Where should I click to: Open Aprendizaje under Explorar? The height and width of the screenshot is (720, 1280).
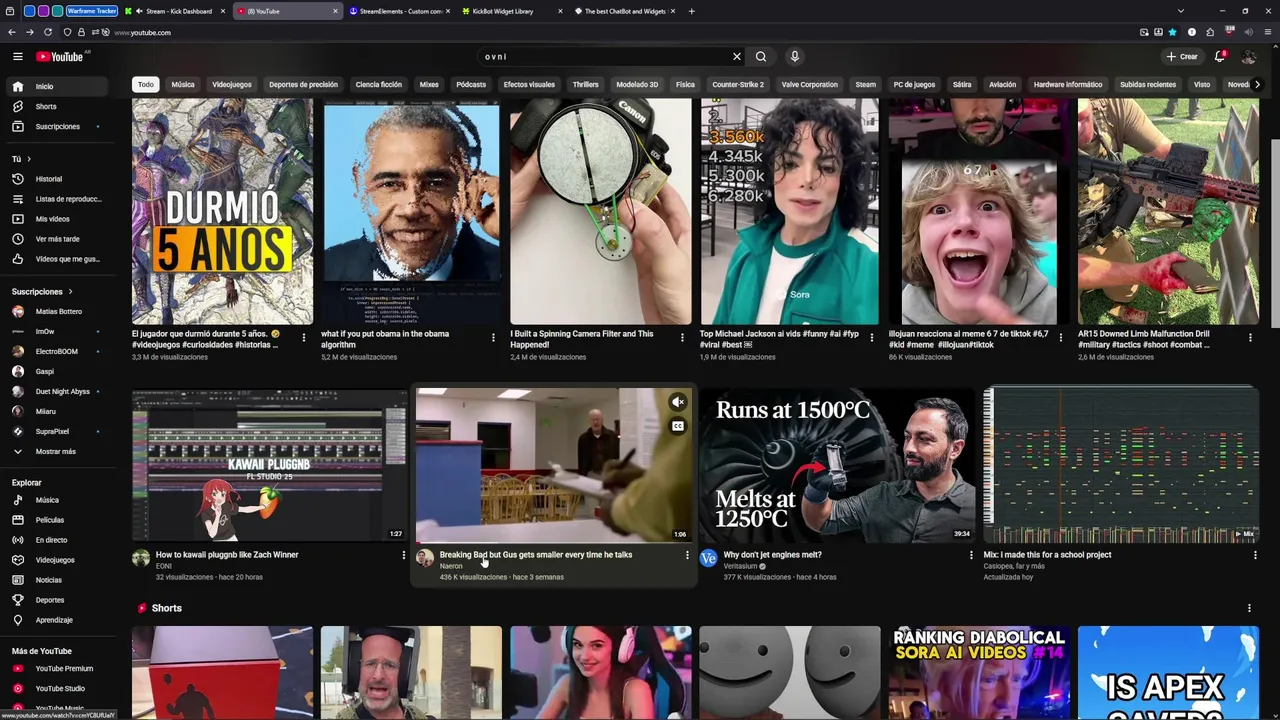pyautogui.click(x=56, y=620)
